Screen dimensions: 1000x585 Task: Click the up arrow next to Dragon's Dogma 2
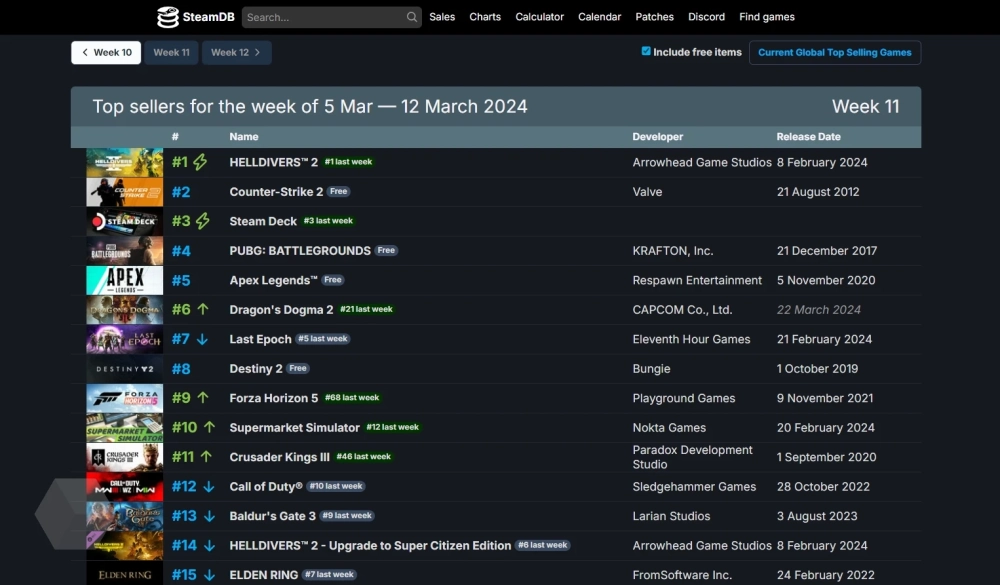pos(203,310)
